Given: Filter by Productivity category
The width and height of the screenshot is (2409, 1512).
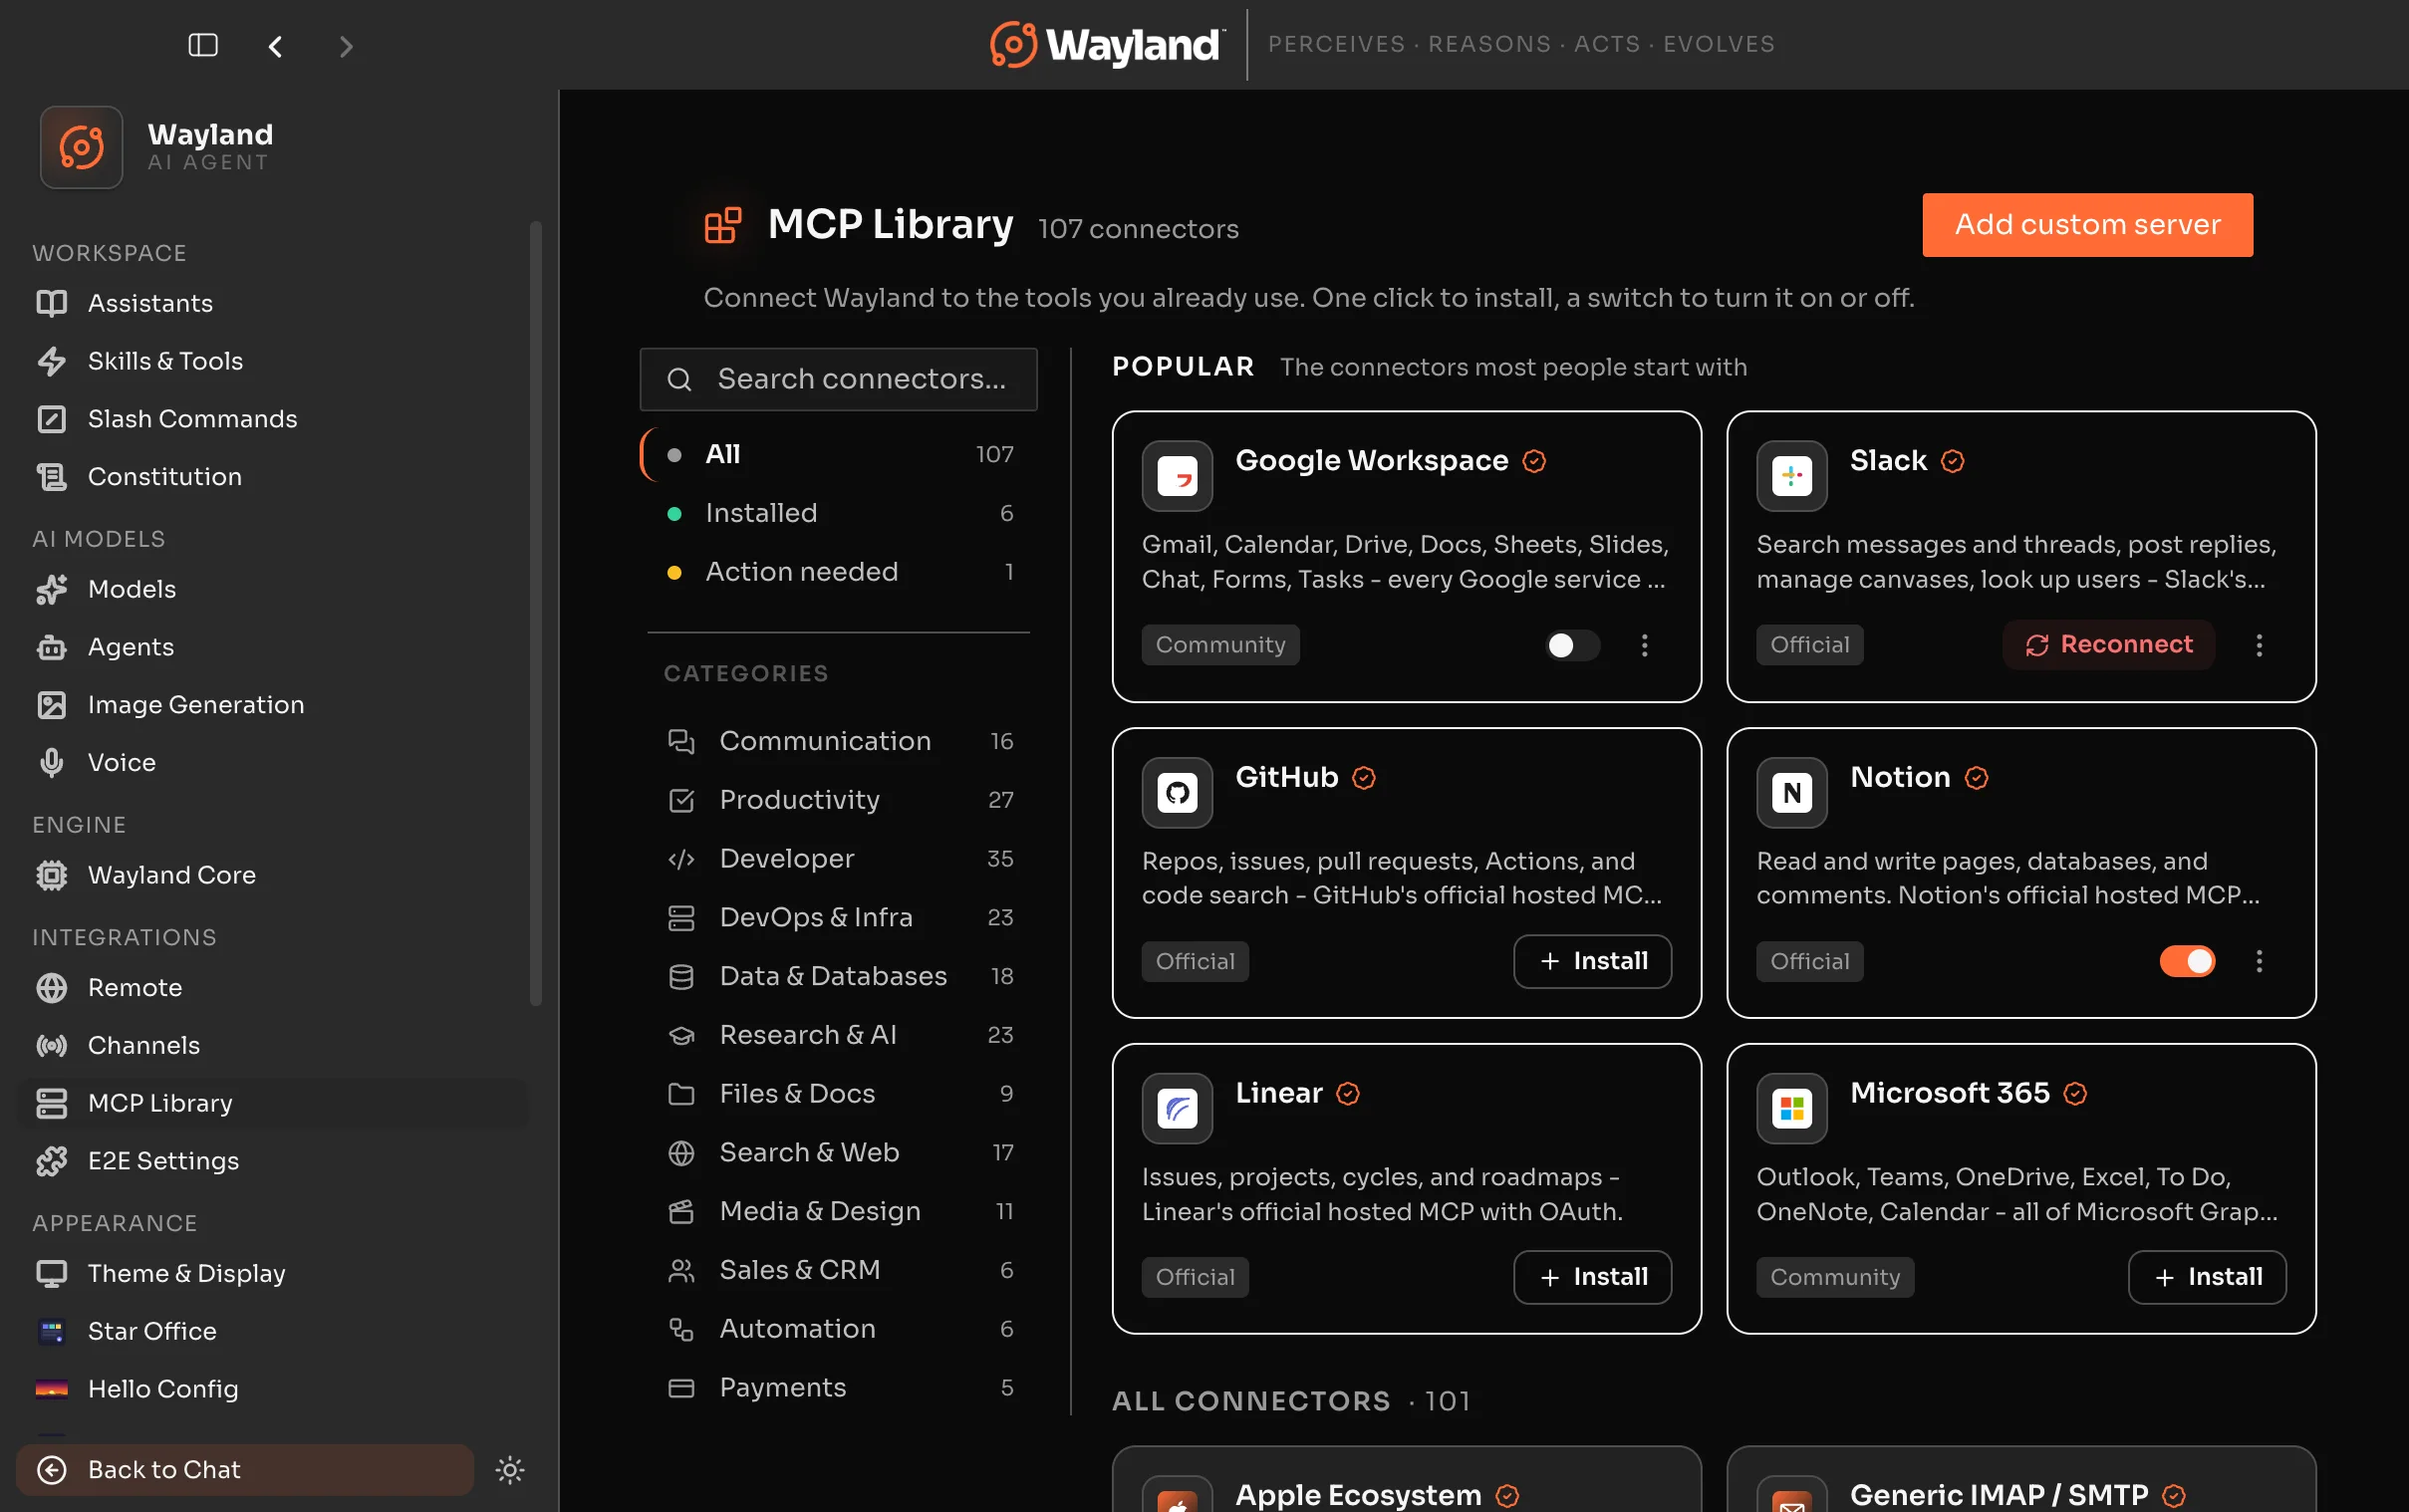Looking at the screenshot, I should (838, 800).
